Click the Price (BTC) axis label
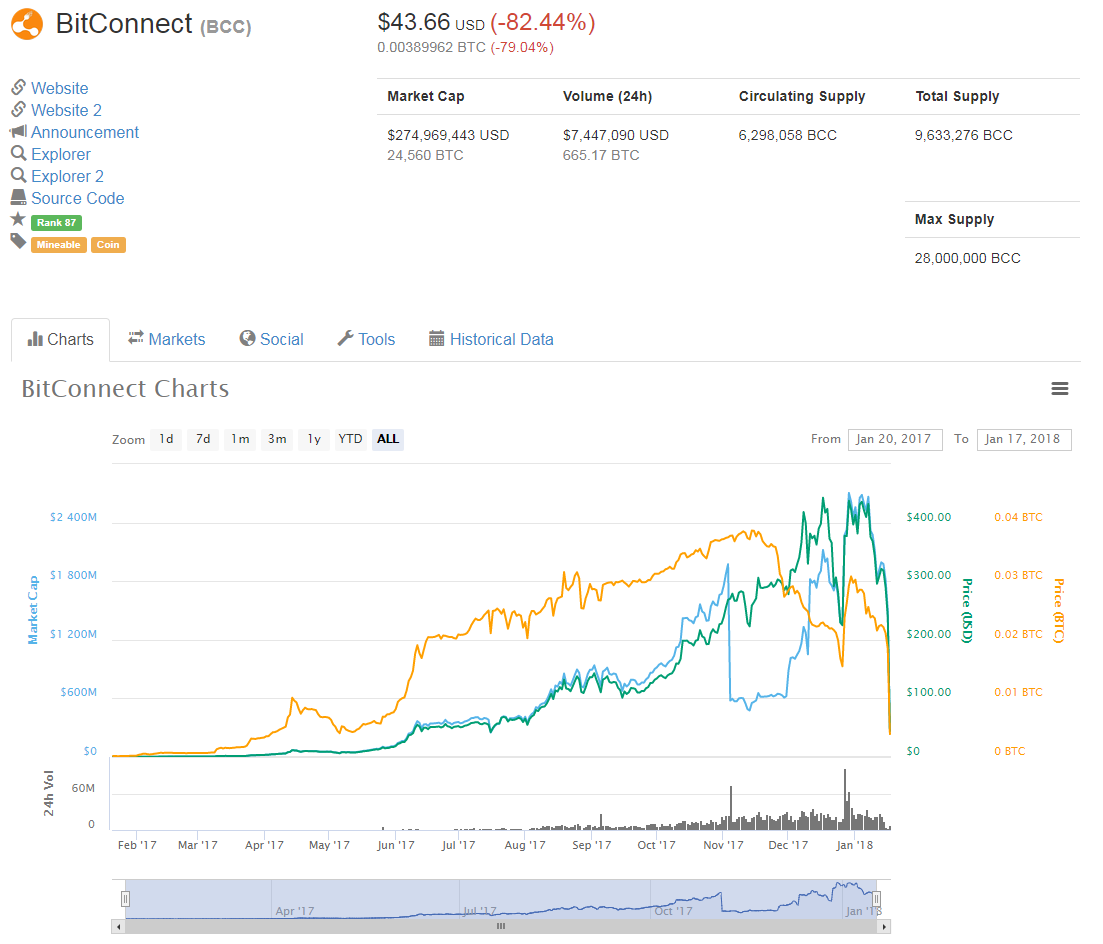Screen dimensions: 1103x944 1059,611
